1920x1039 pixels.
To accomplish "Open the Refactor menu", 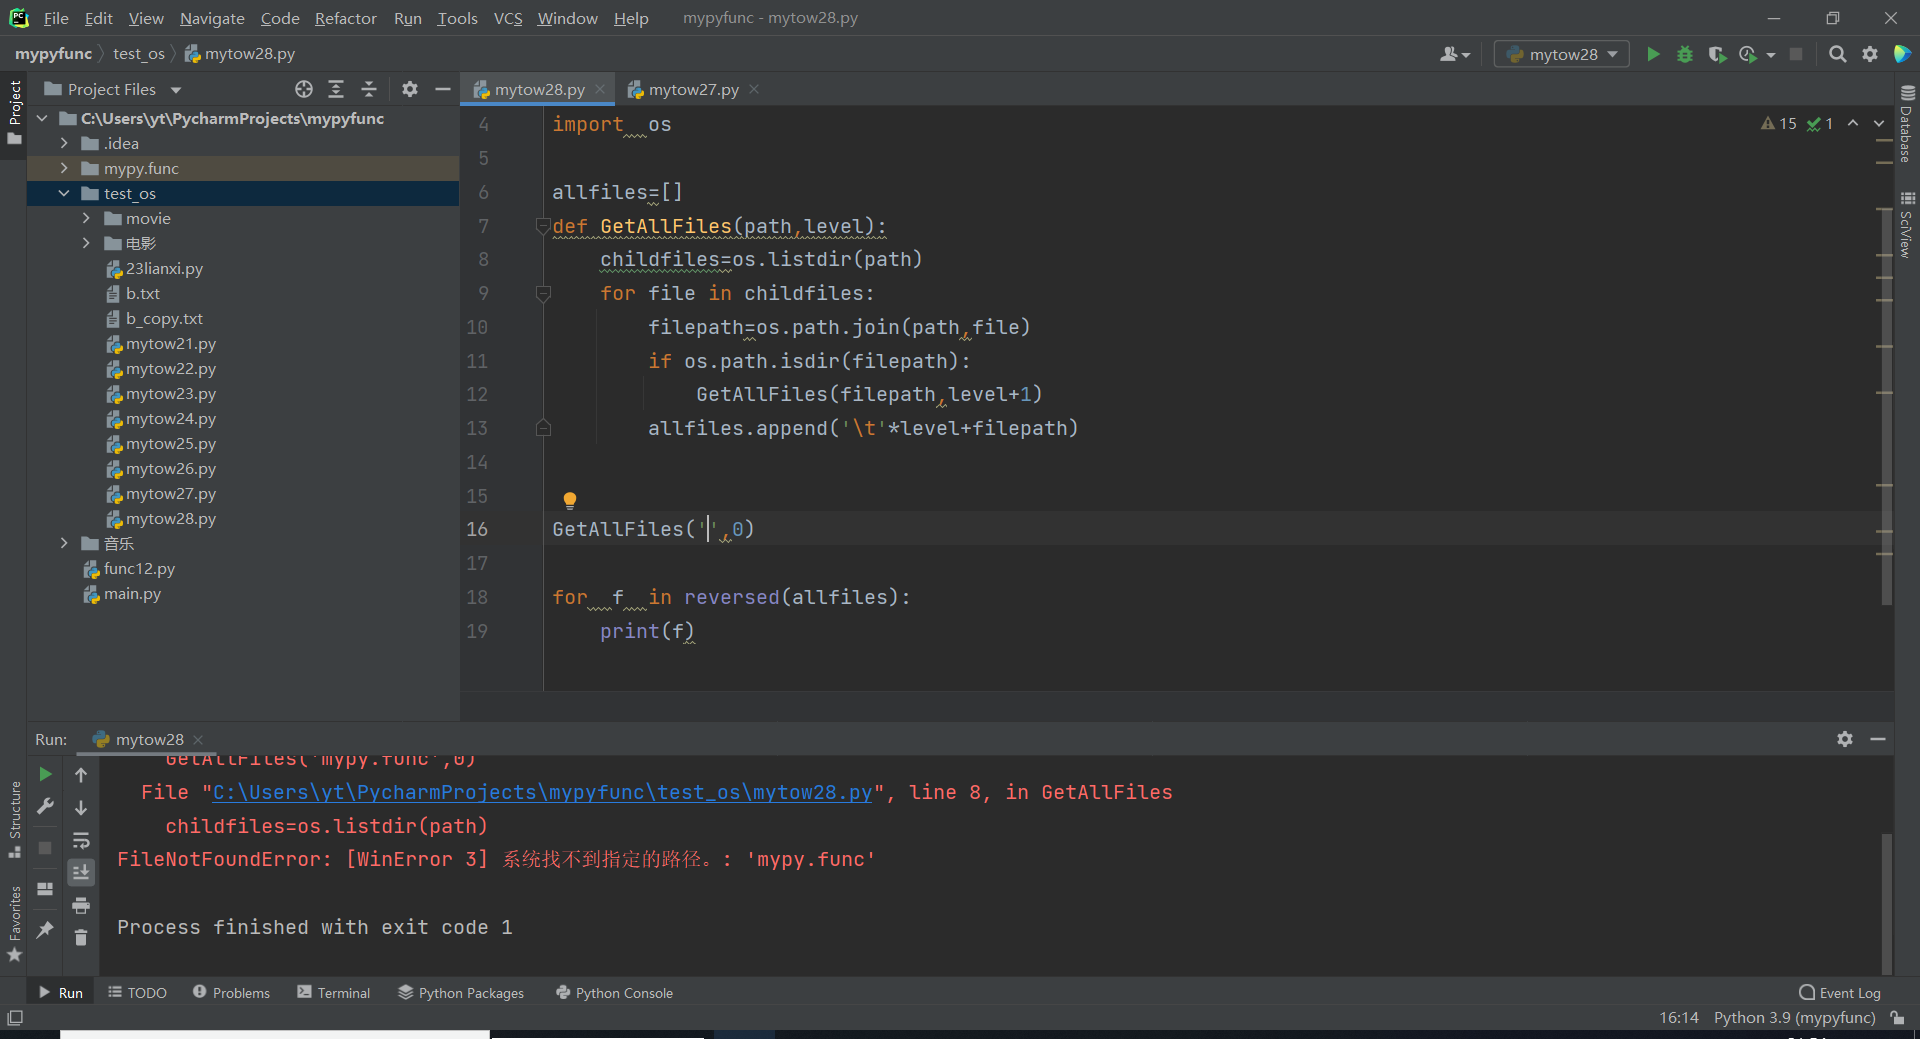I will click(345, 18).
